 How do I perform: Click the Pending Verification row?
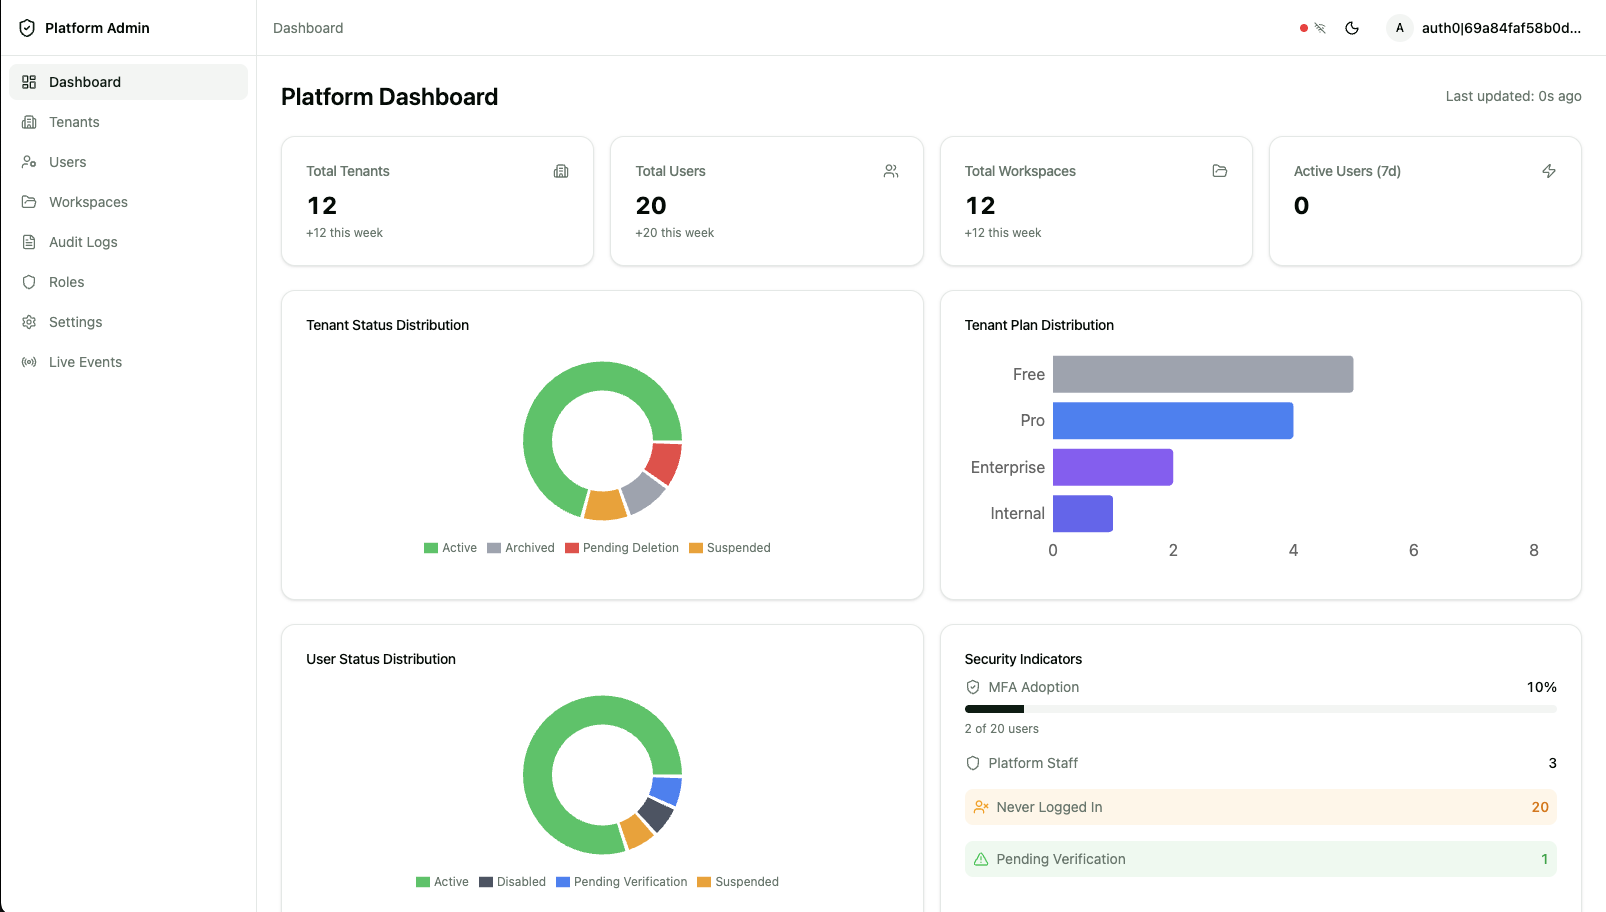(x=1260, y=859)
